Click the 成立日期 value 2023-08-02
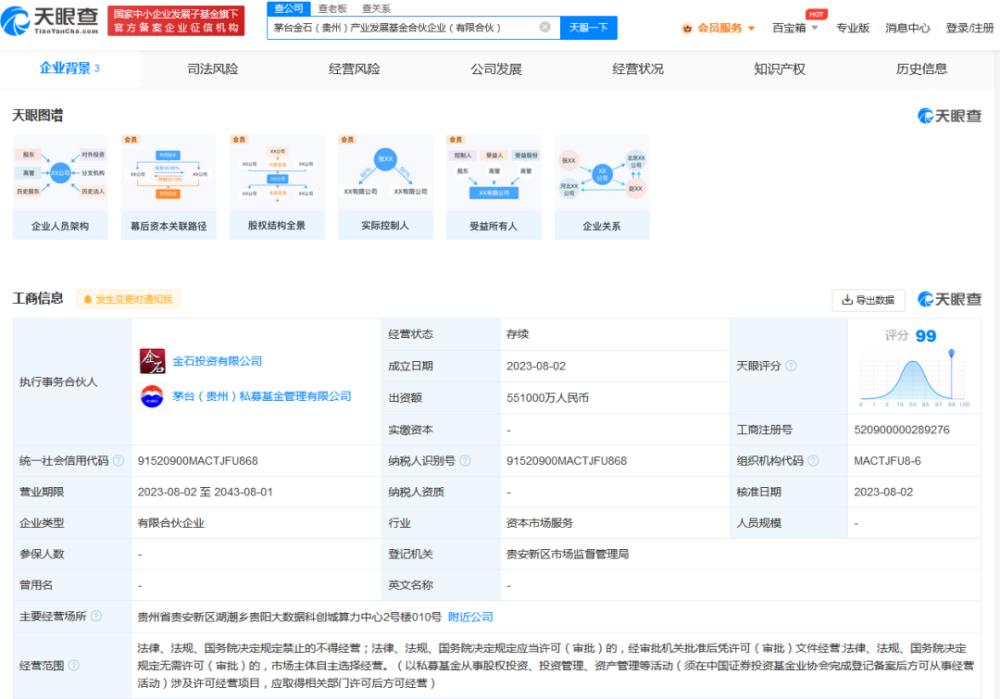 click(536, 366)
